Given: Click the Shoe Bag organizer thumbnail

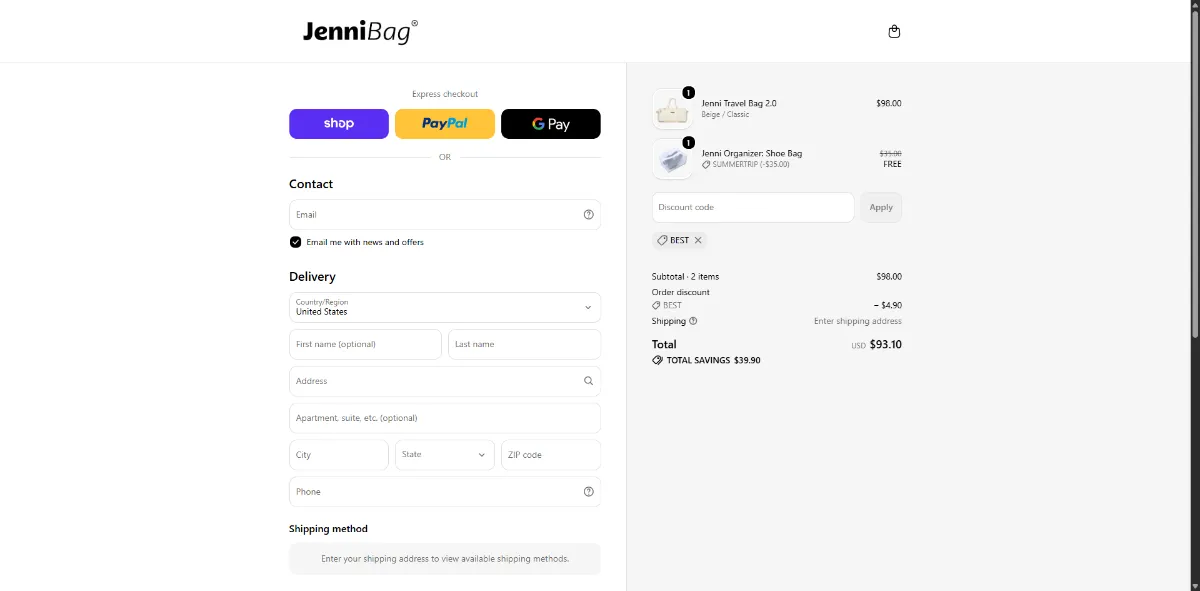Looking at the screenshot, I should click(671, 159).
